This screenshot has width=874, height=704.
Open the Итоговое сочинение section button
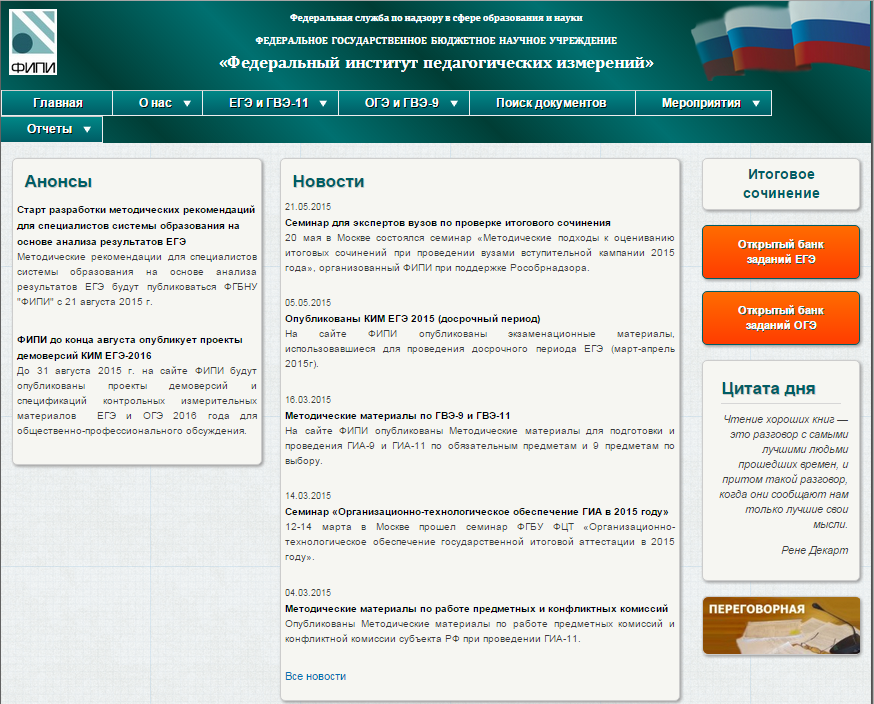coord(781,184)
